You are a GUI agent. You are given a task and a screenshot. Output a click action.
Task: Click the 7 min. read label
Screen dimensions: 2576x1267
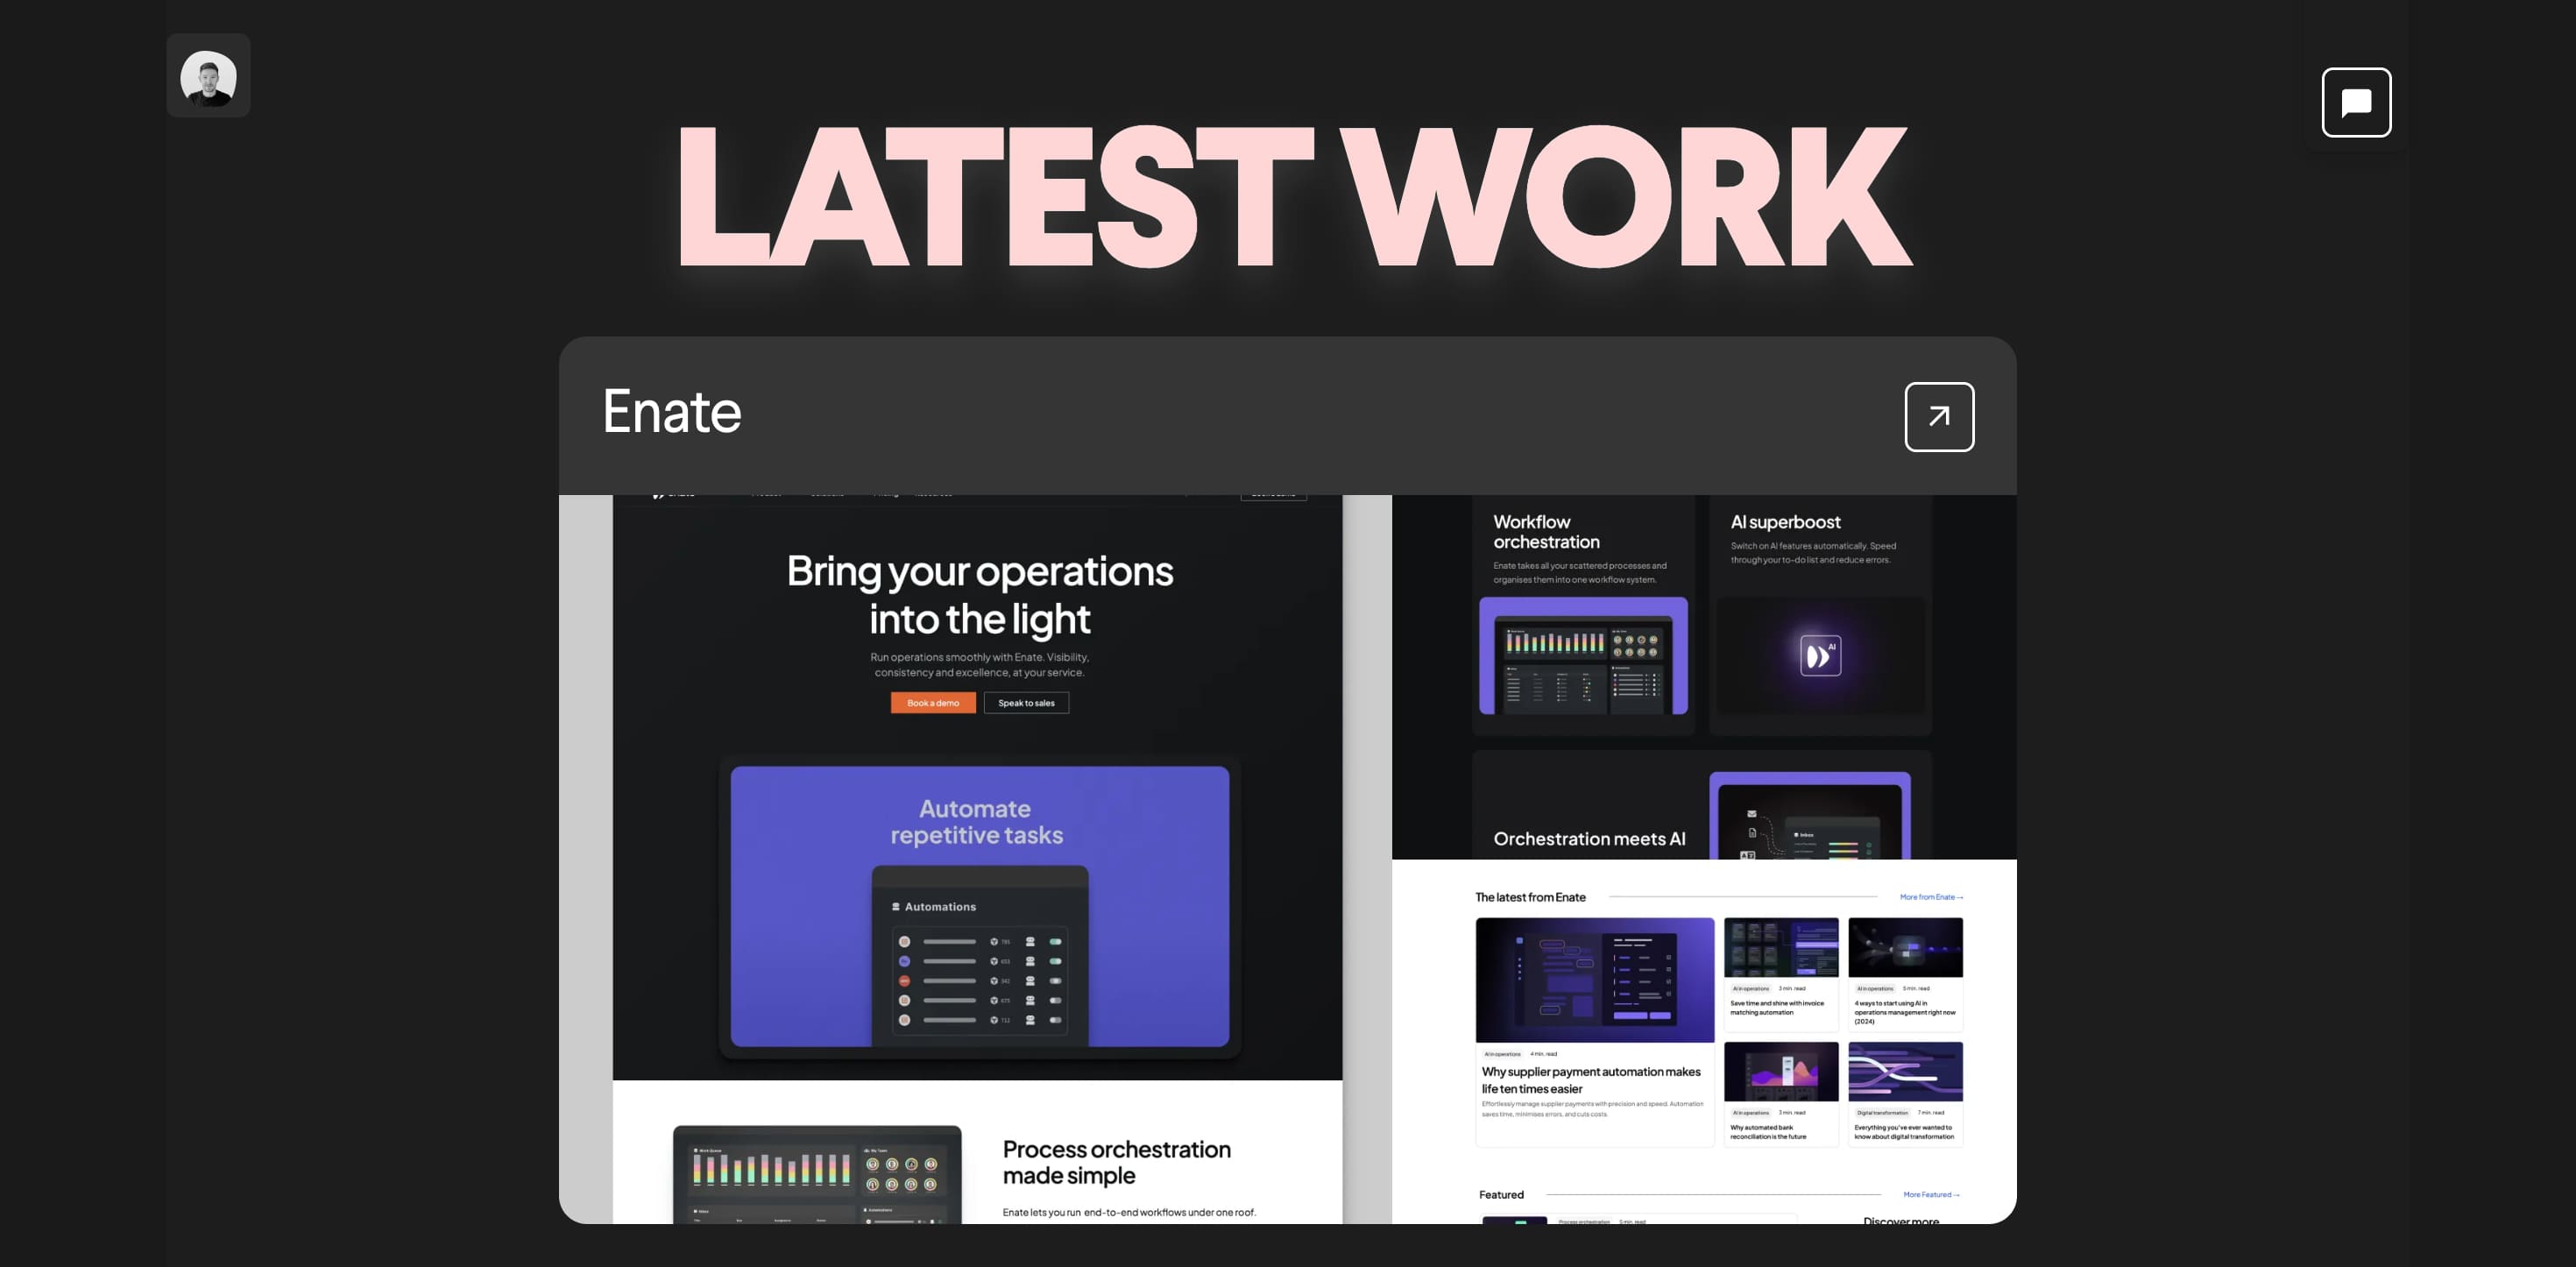[x=1930, y=1112]
